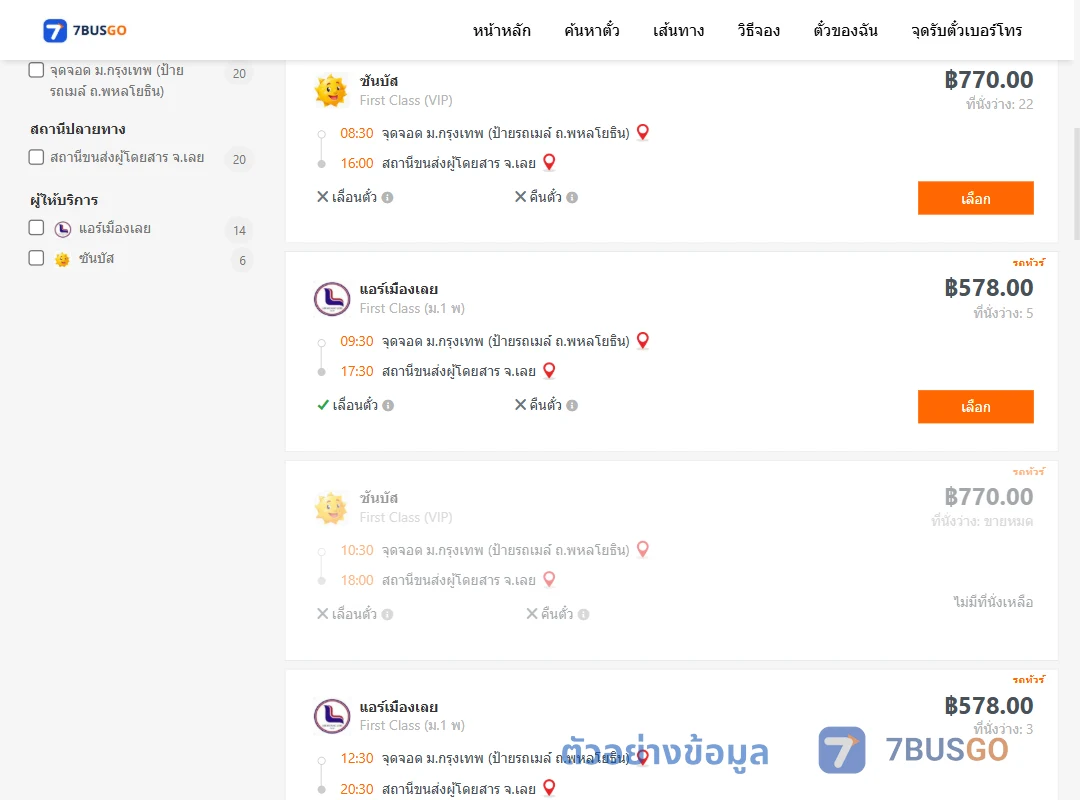The width and height of the screenshot is (1080, 800).
Task: Go to หน้าหลัก menu
Action: (x=501, y=30)
